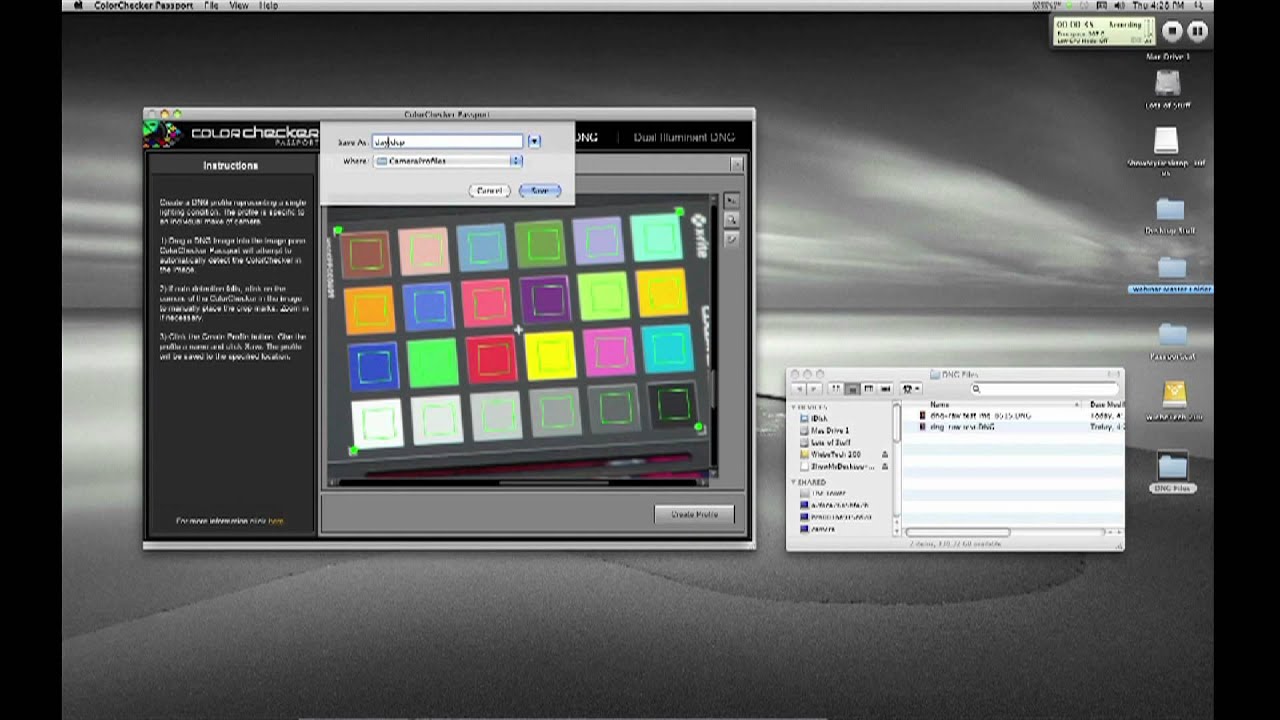Collapse the DEVICES section in Finder sidebar
The width and height of the screenshot is (1280, 720).
795,407
